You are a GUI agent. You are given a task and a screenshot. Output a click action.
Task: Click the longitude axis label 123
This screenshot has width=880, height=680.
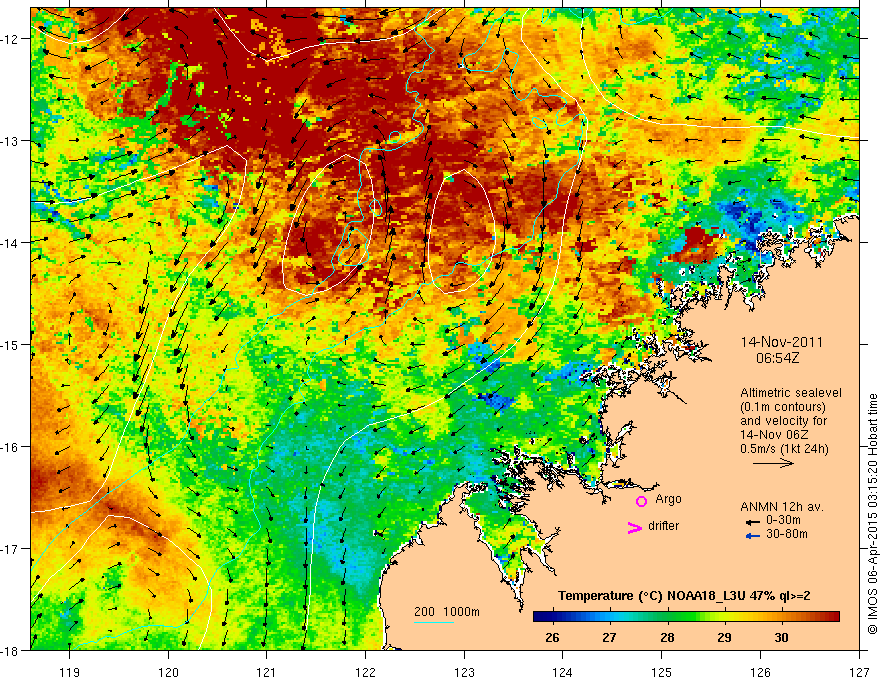464,672
